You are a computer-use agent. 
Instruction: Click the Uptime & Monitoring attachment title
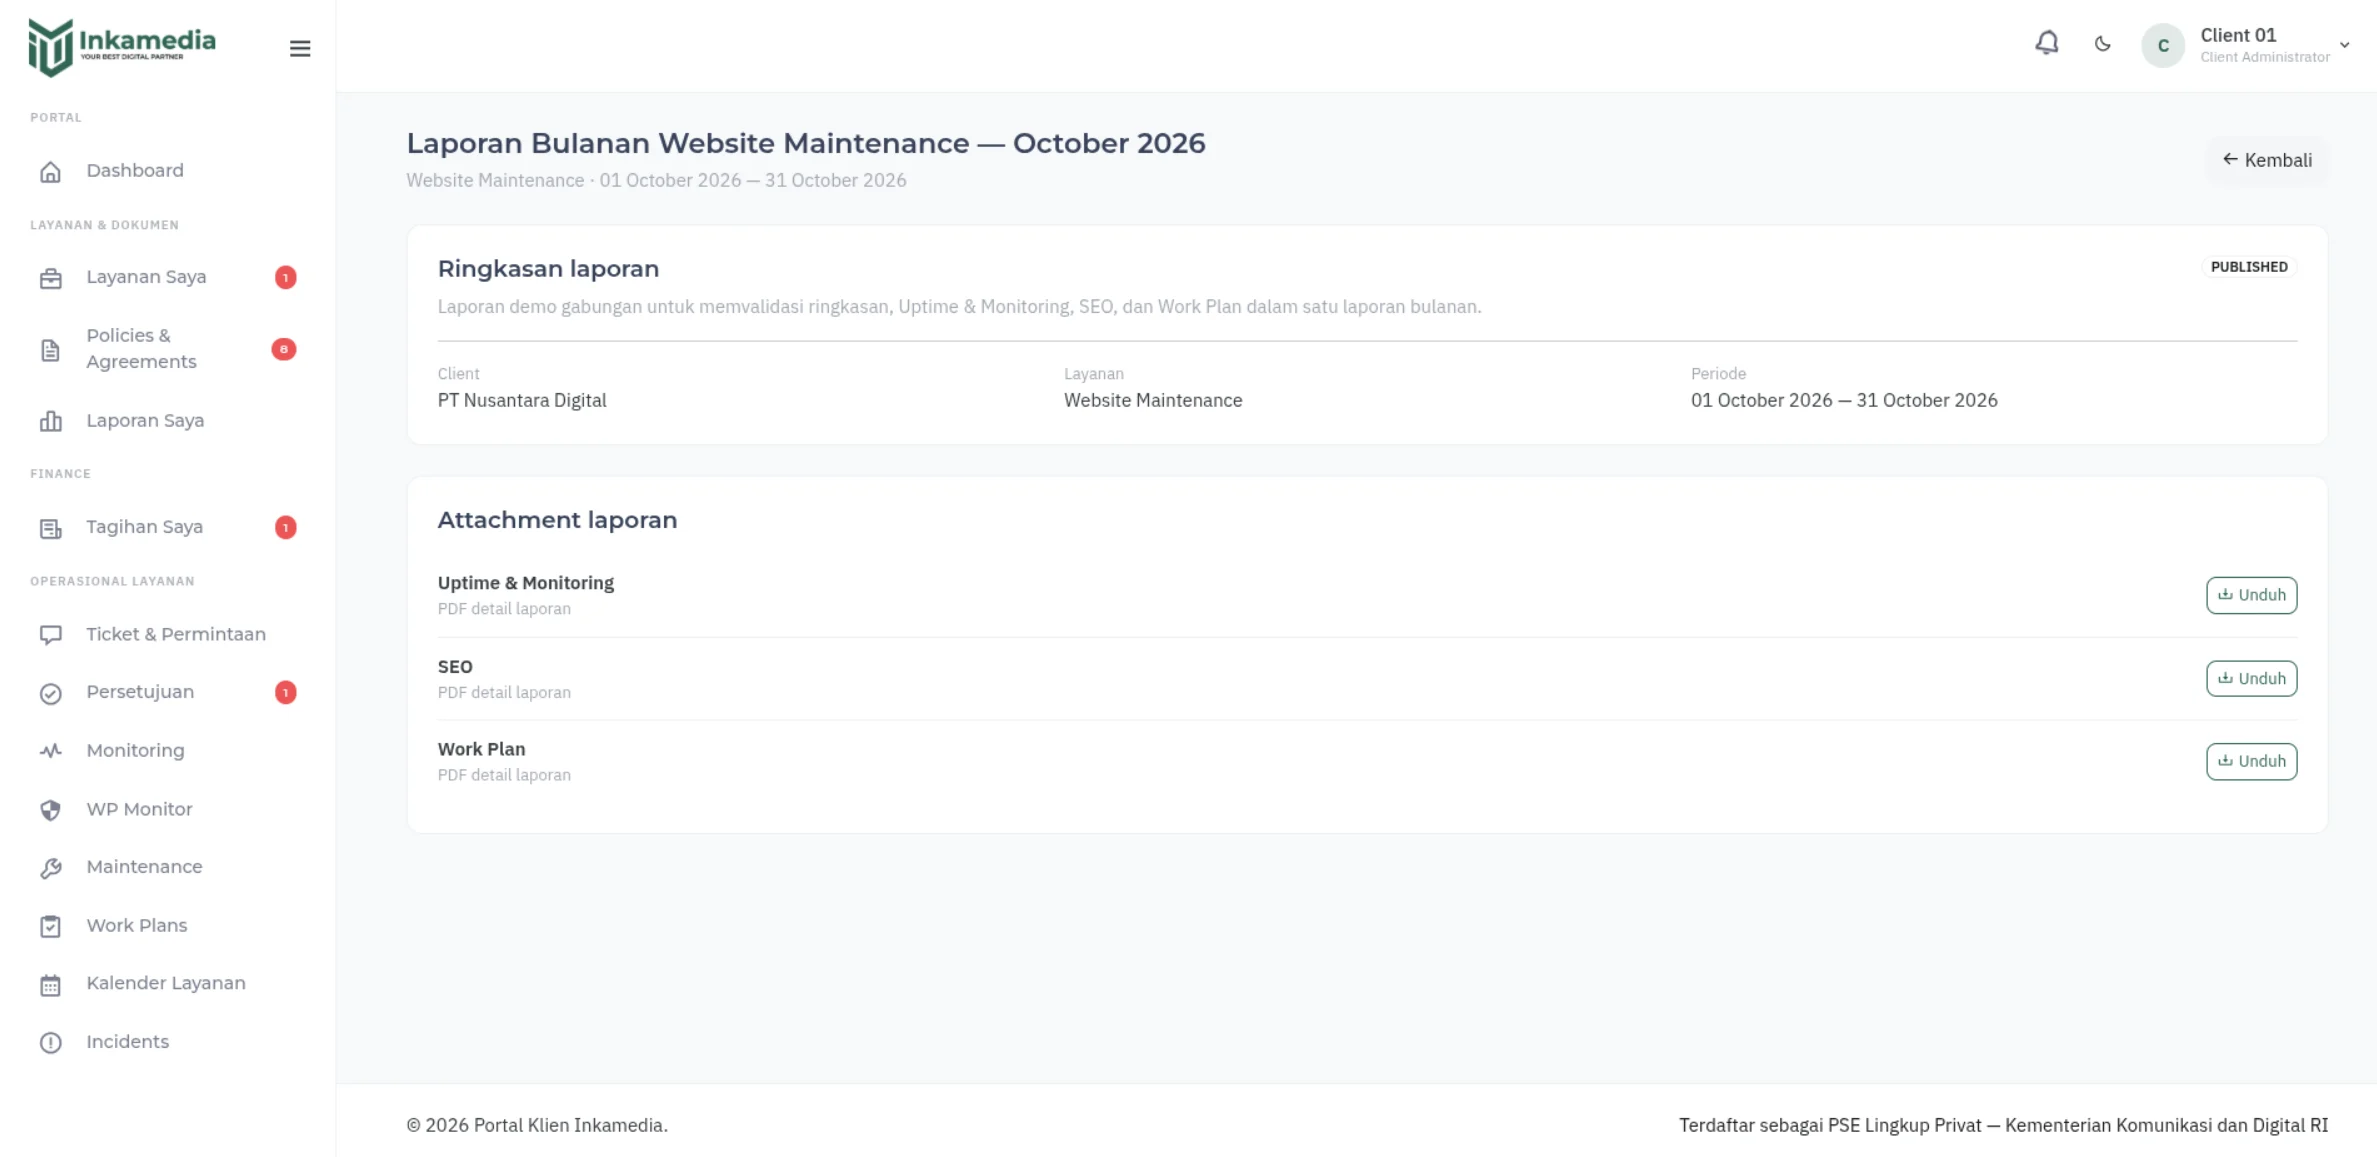(x=526, y=583)
